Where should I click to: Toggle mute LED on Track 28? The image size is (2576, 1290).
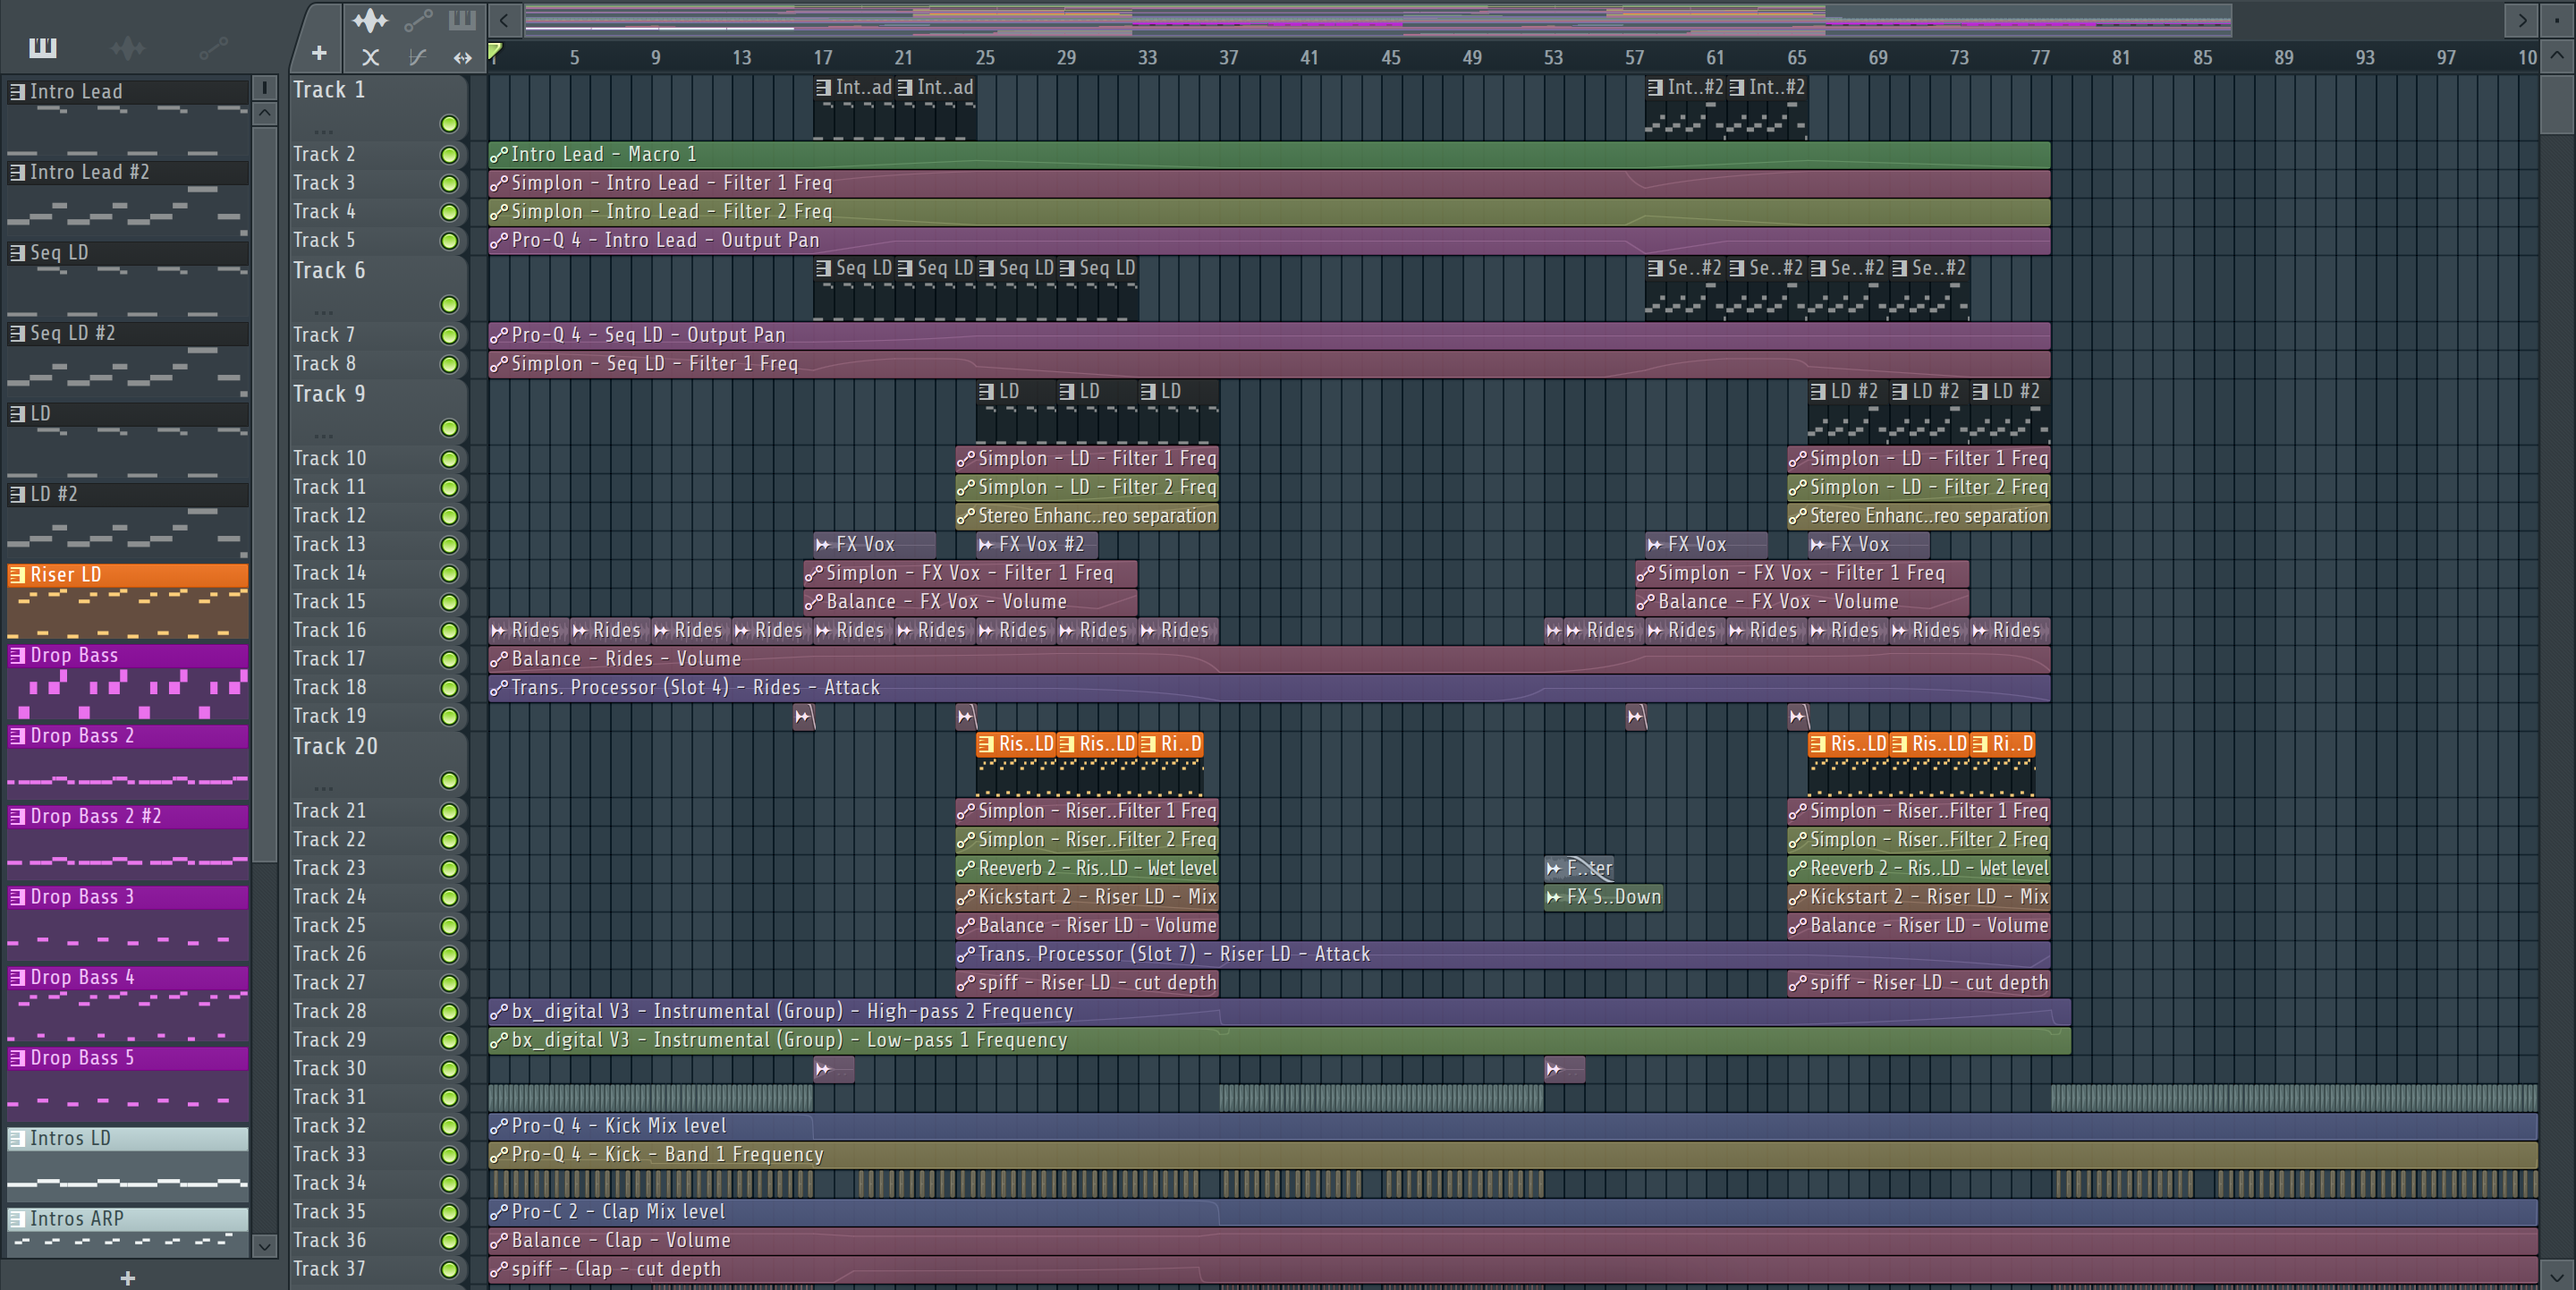click(x=449, y=1012)
